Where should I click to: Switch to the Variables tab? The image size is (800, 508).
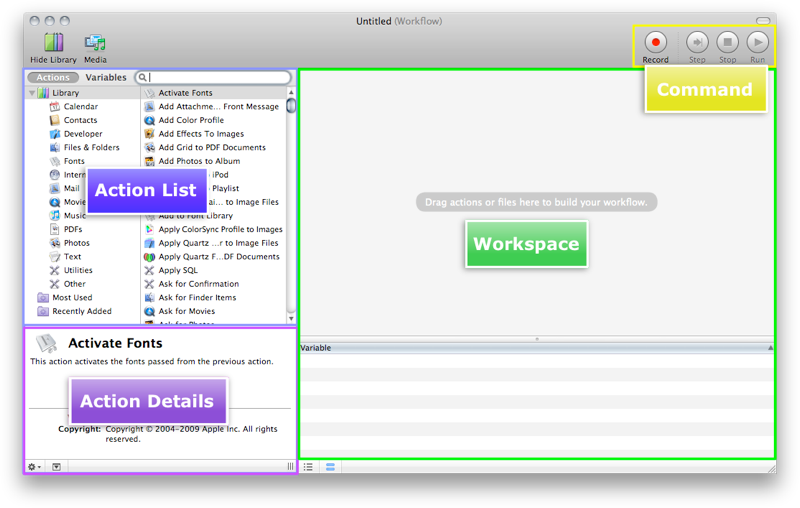click(106, 78)
